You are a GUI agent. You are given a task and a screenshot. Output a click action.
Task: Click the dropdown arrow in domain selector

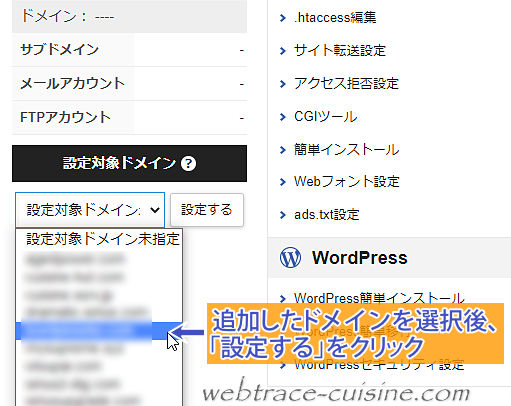click(x=155, y=210)
